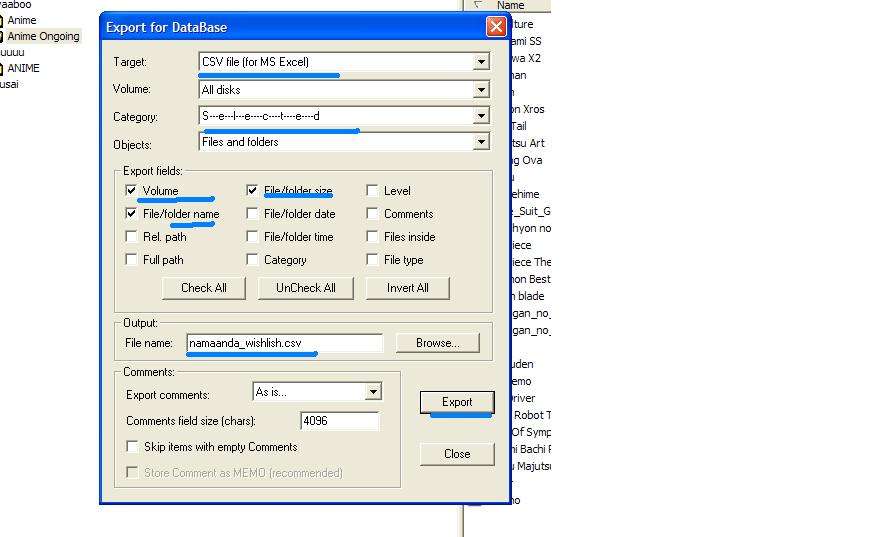The width and height of the screenshot is (889, 537).
Task: Enable the Full path checkbox
Action: [131, 260]
